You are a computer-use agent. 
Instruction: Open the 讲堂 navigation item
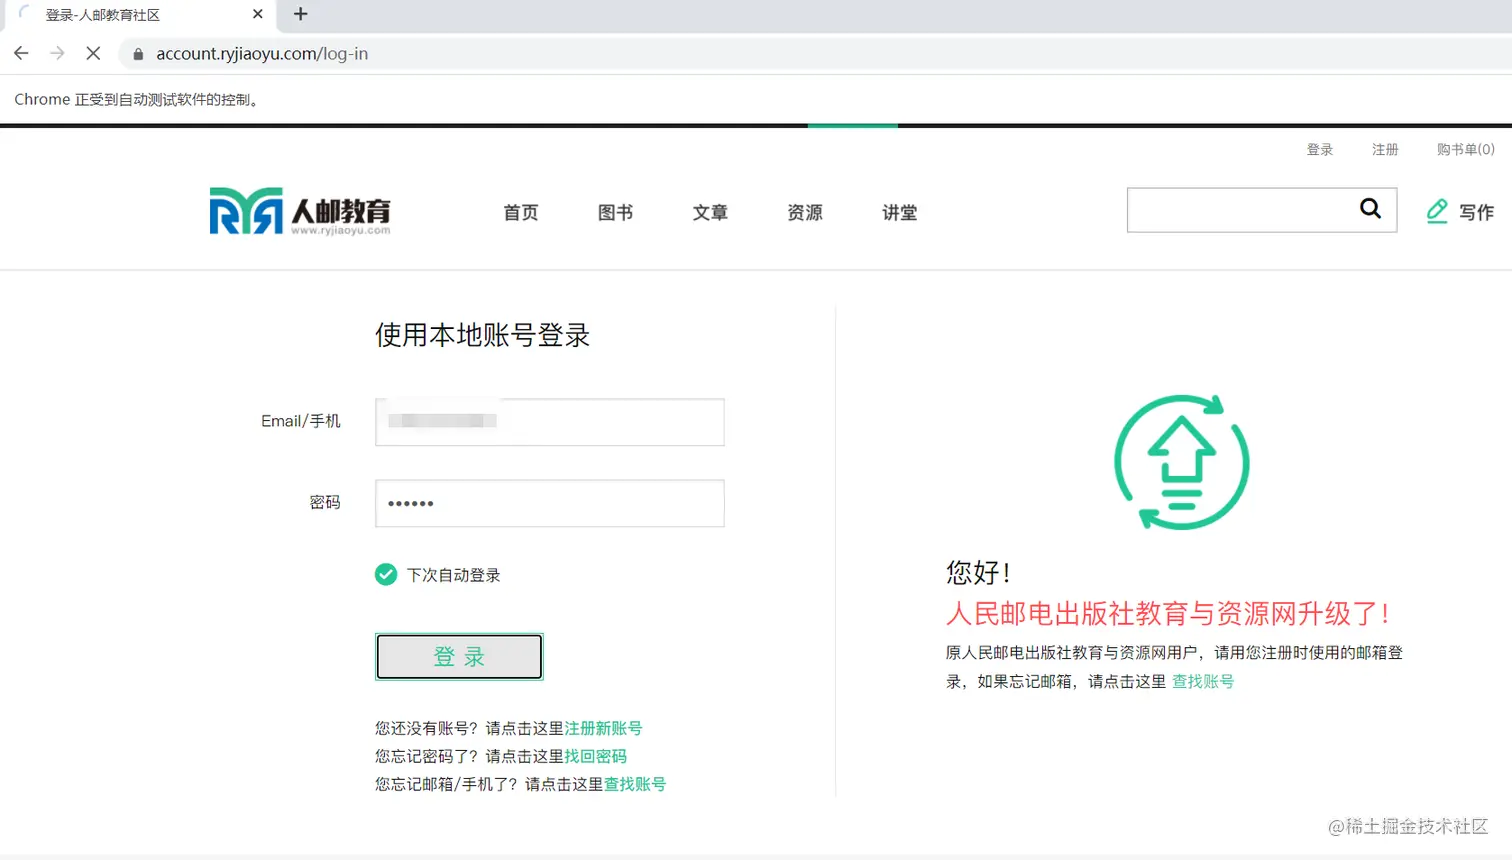click(900, 212)
